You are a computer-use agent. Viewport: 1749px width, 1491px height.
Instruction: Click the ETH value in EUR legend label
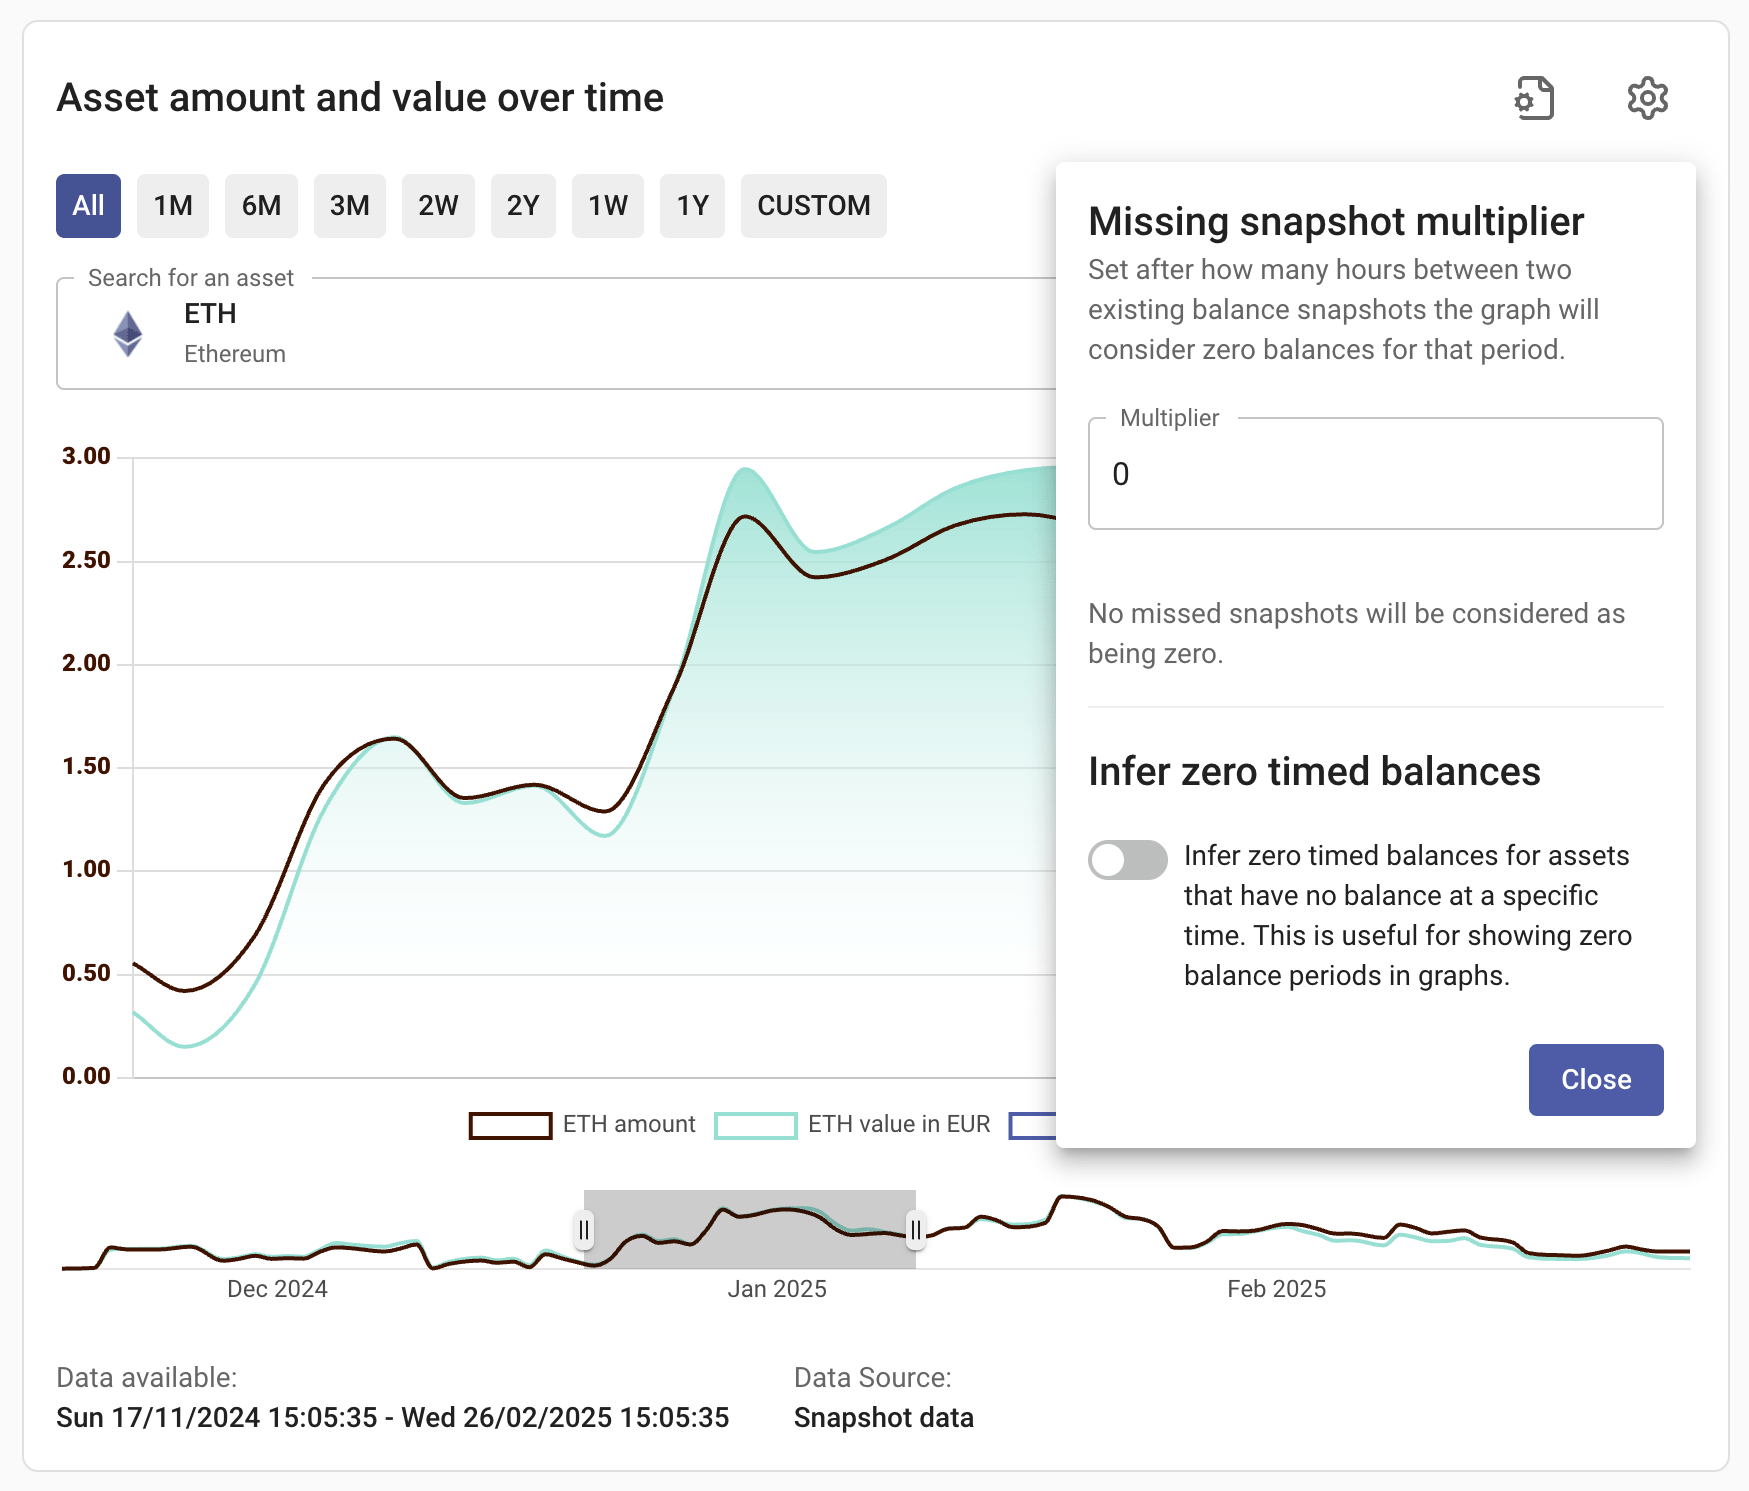[899, 1124]
